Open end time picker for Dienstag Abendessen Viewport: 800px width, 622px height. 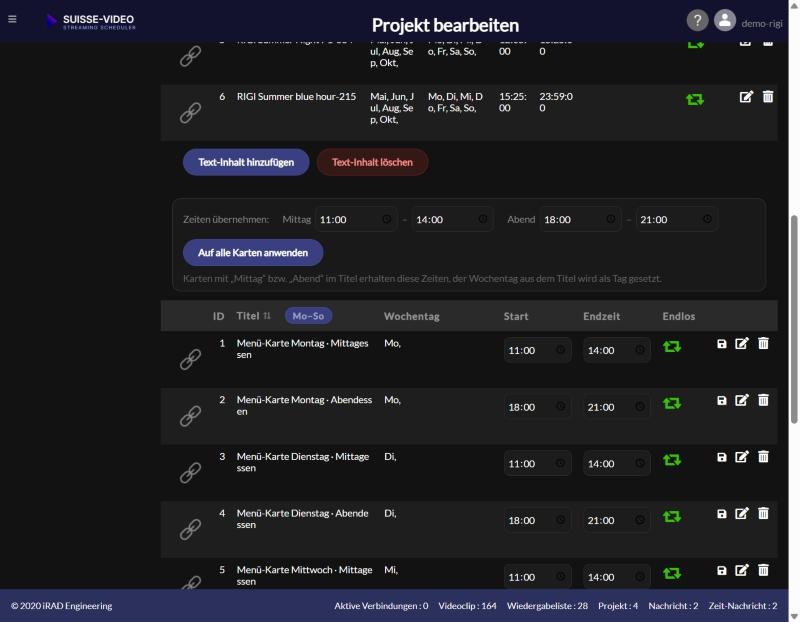tap(640, 519)
